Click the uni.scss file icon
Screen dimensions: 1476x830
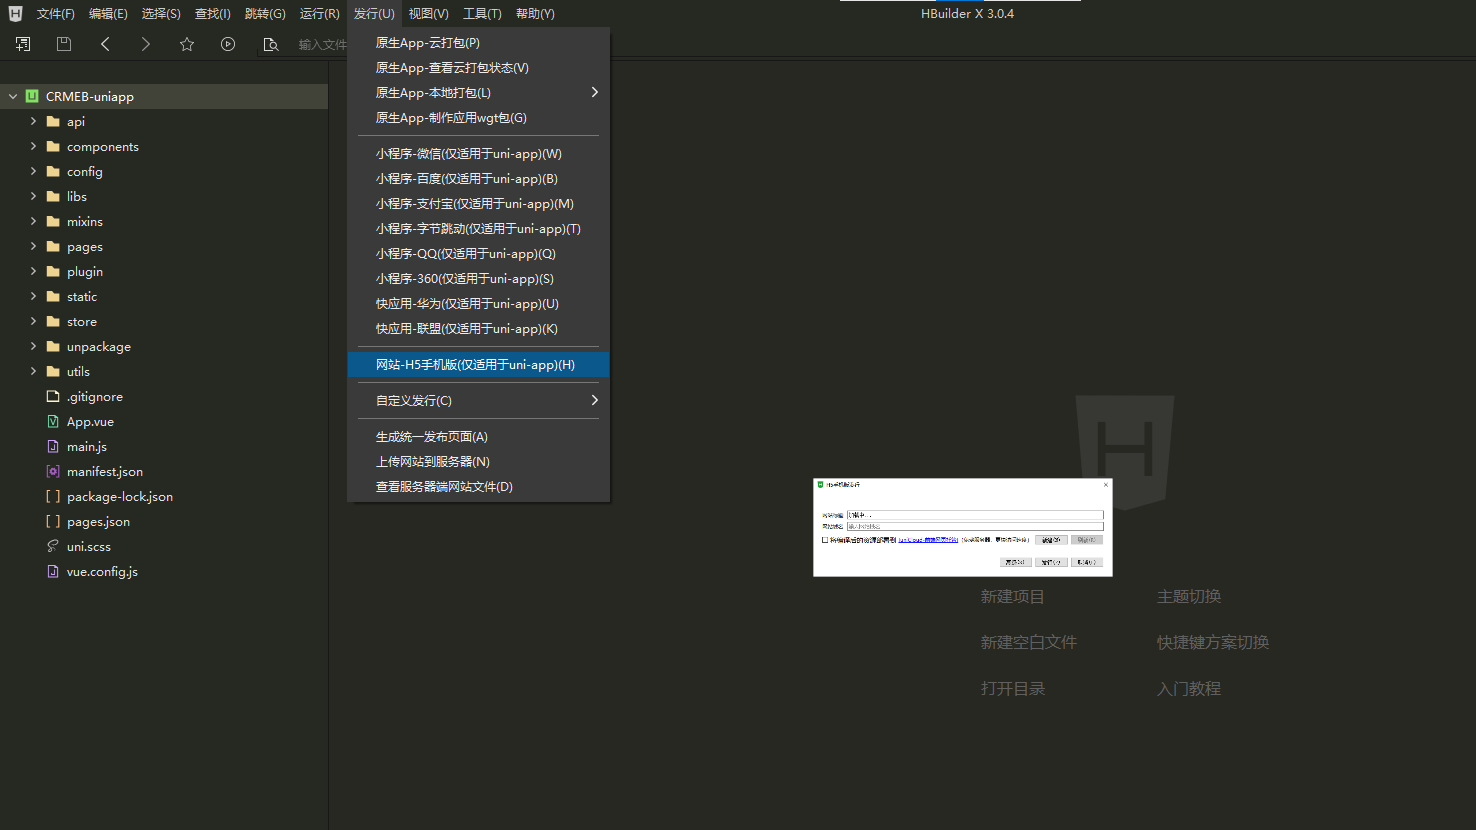pyautogui.click(x=53, y=546)
